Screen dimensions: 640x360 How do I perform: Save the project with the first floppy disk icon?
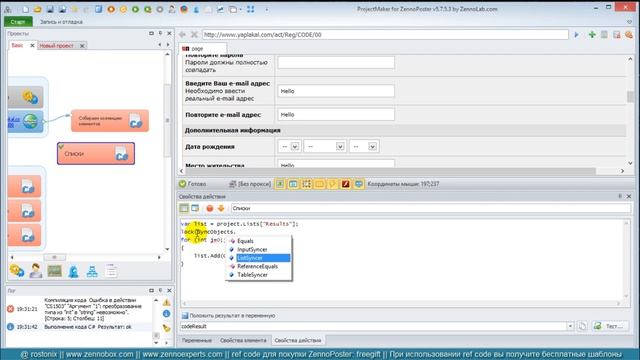[50, 9]
